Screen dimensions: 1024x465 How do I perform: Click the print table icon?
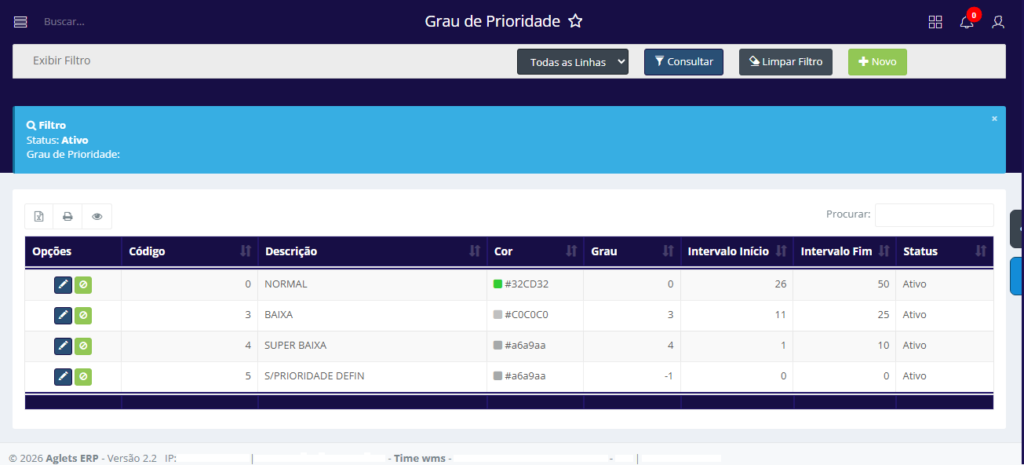(x=68, y=216)
